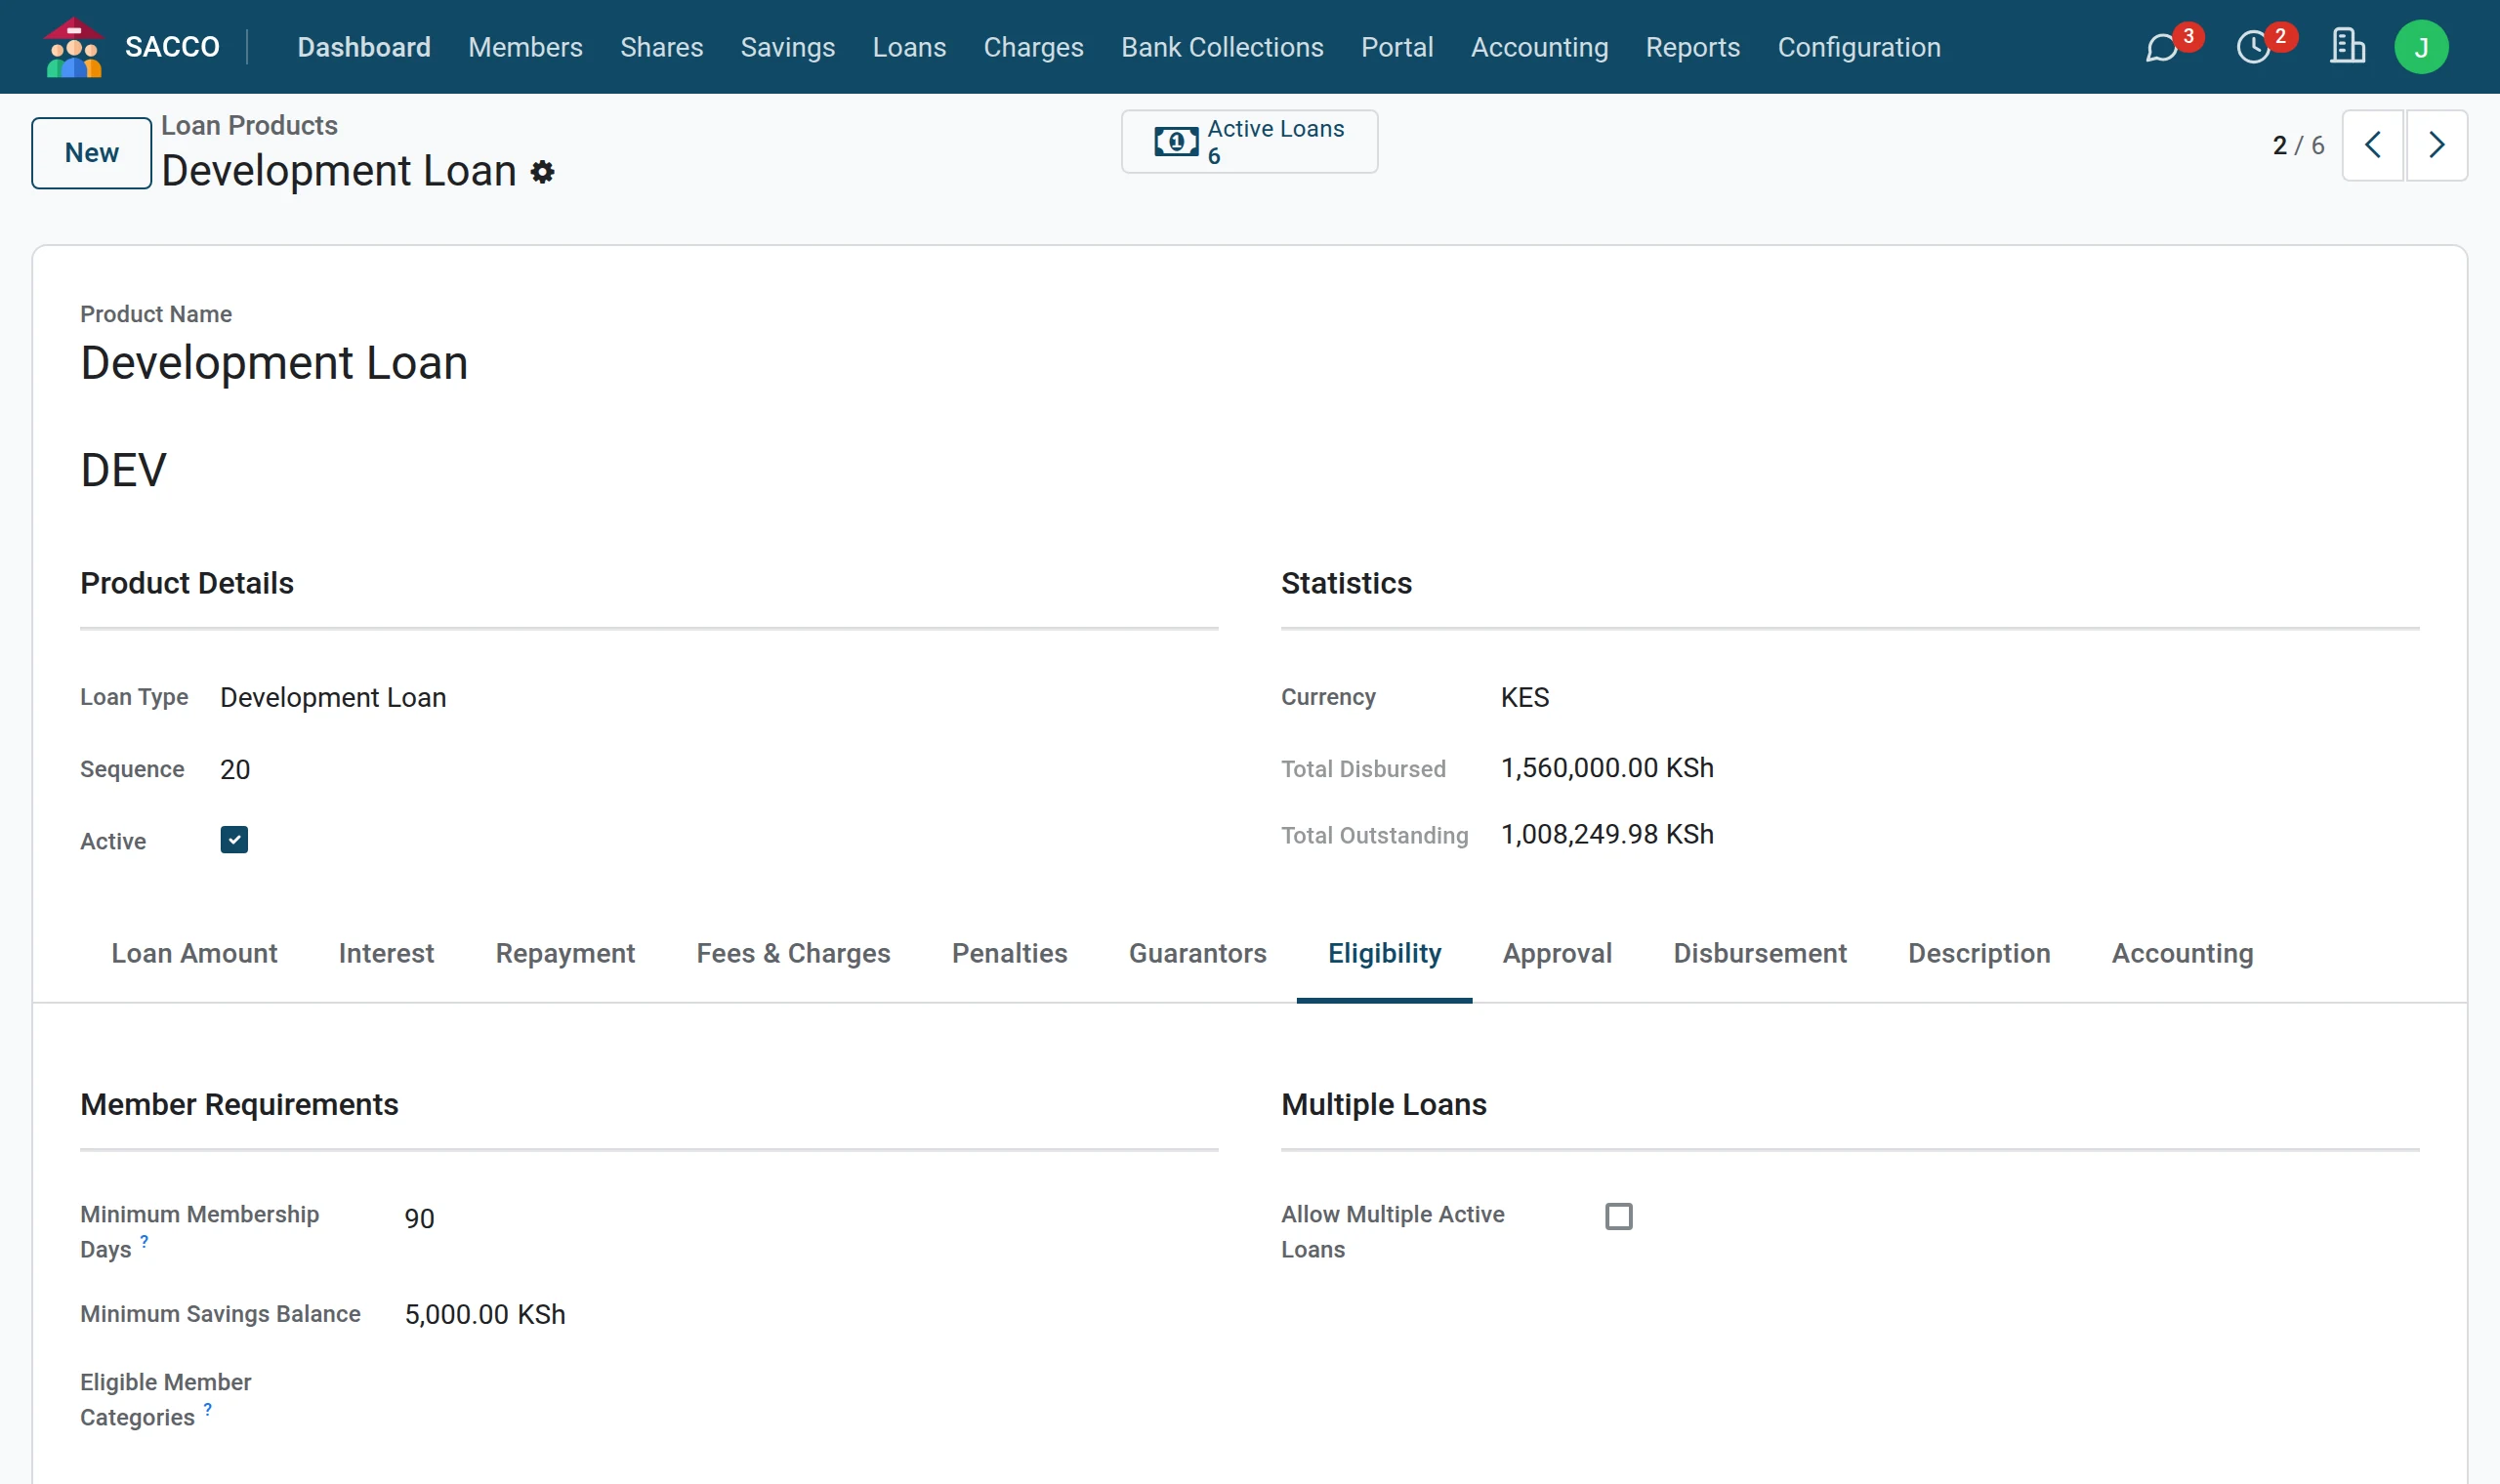Switch to the Interest tab
The image size is (2500, 1484).
(x=386, y=953)
